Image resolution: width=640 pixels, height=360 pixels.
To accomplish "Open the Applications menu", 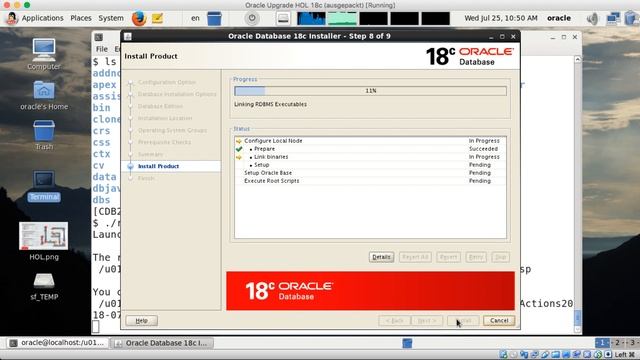I will pyautogui.click(x=42, y=18).
